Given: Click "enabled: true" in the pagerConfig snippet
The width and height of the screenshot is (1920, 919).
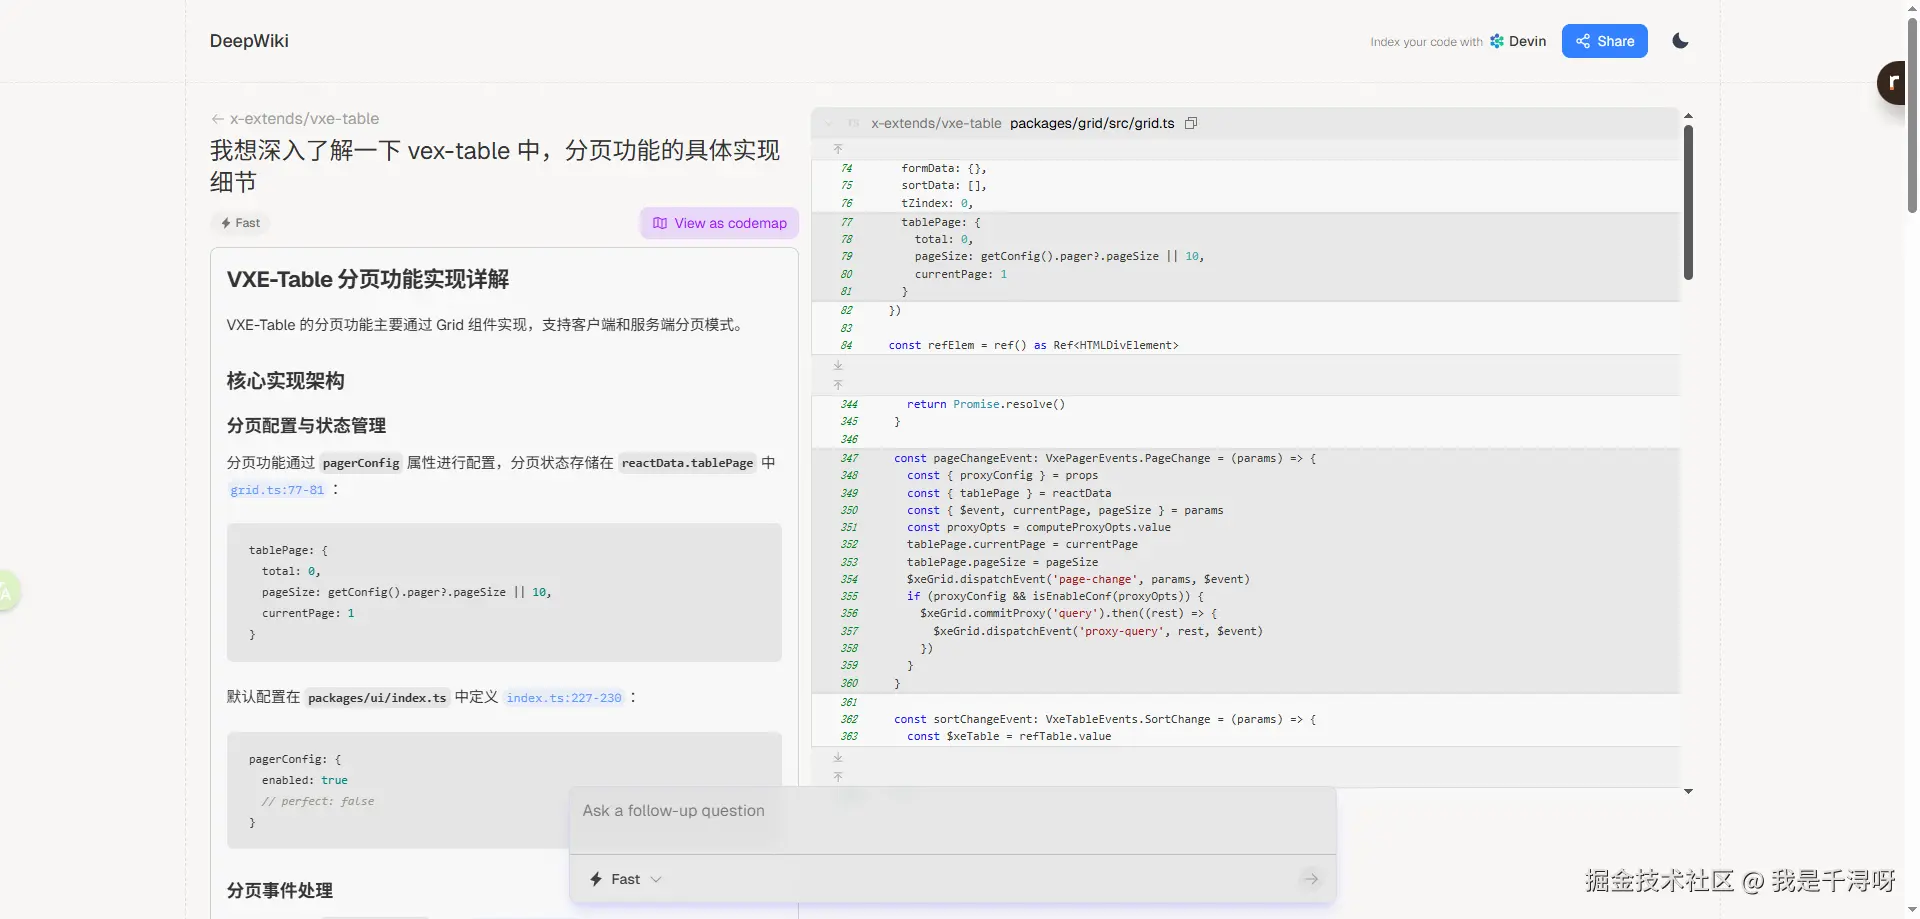Looking at the screenshot, I should tap(305, 780).
